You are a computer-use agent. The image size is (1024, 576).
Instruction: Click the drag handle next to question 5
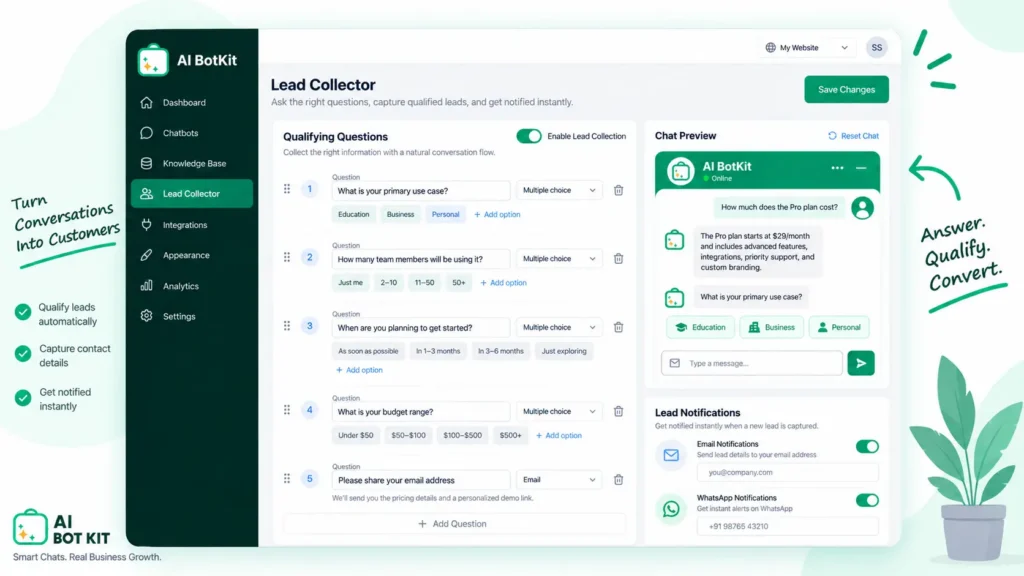tap(287, 479)
